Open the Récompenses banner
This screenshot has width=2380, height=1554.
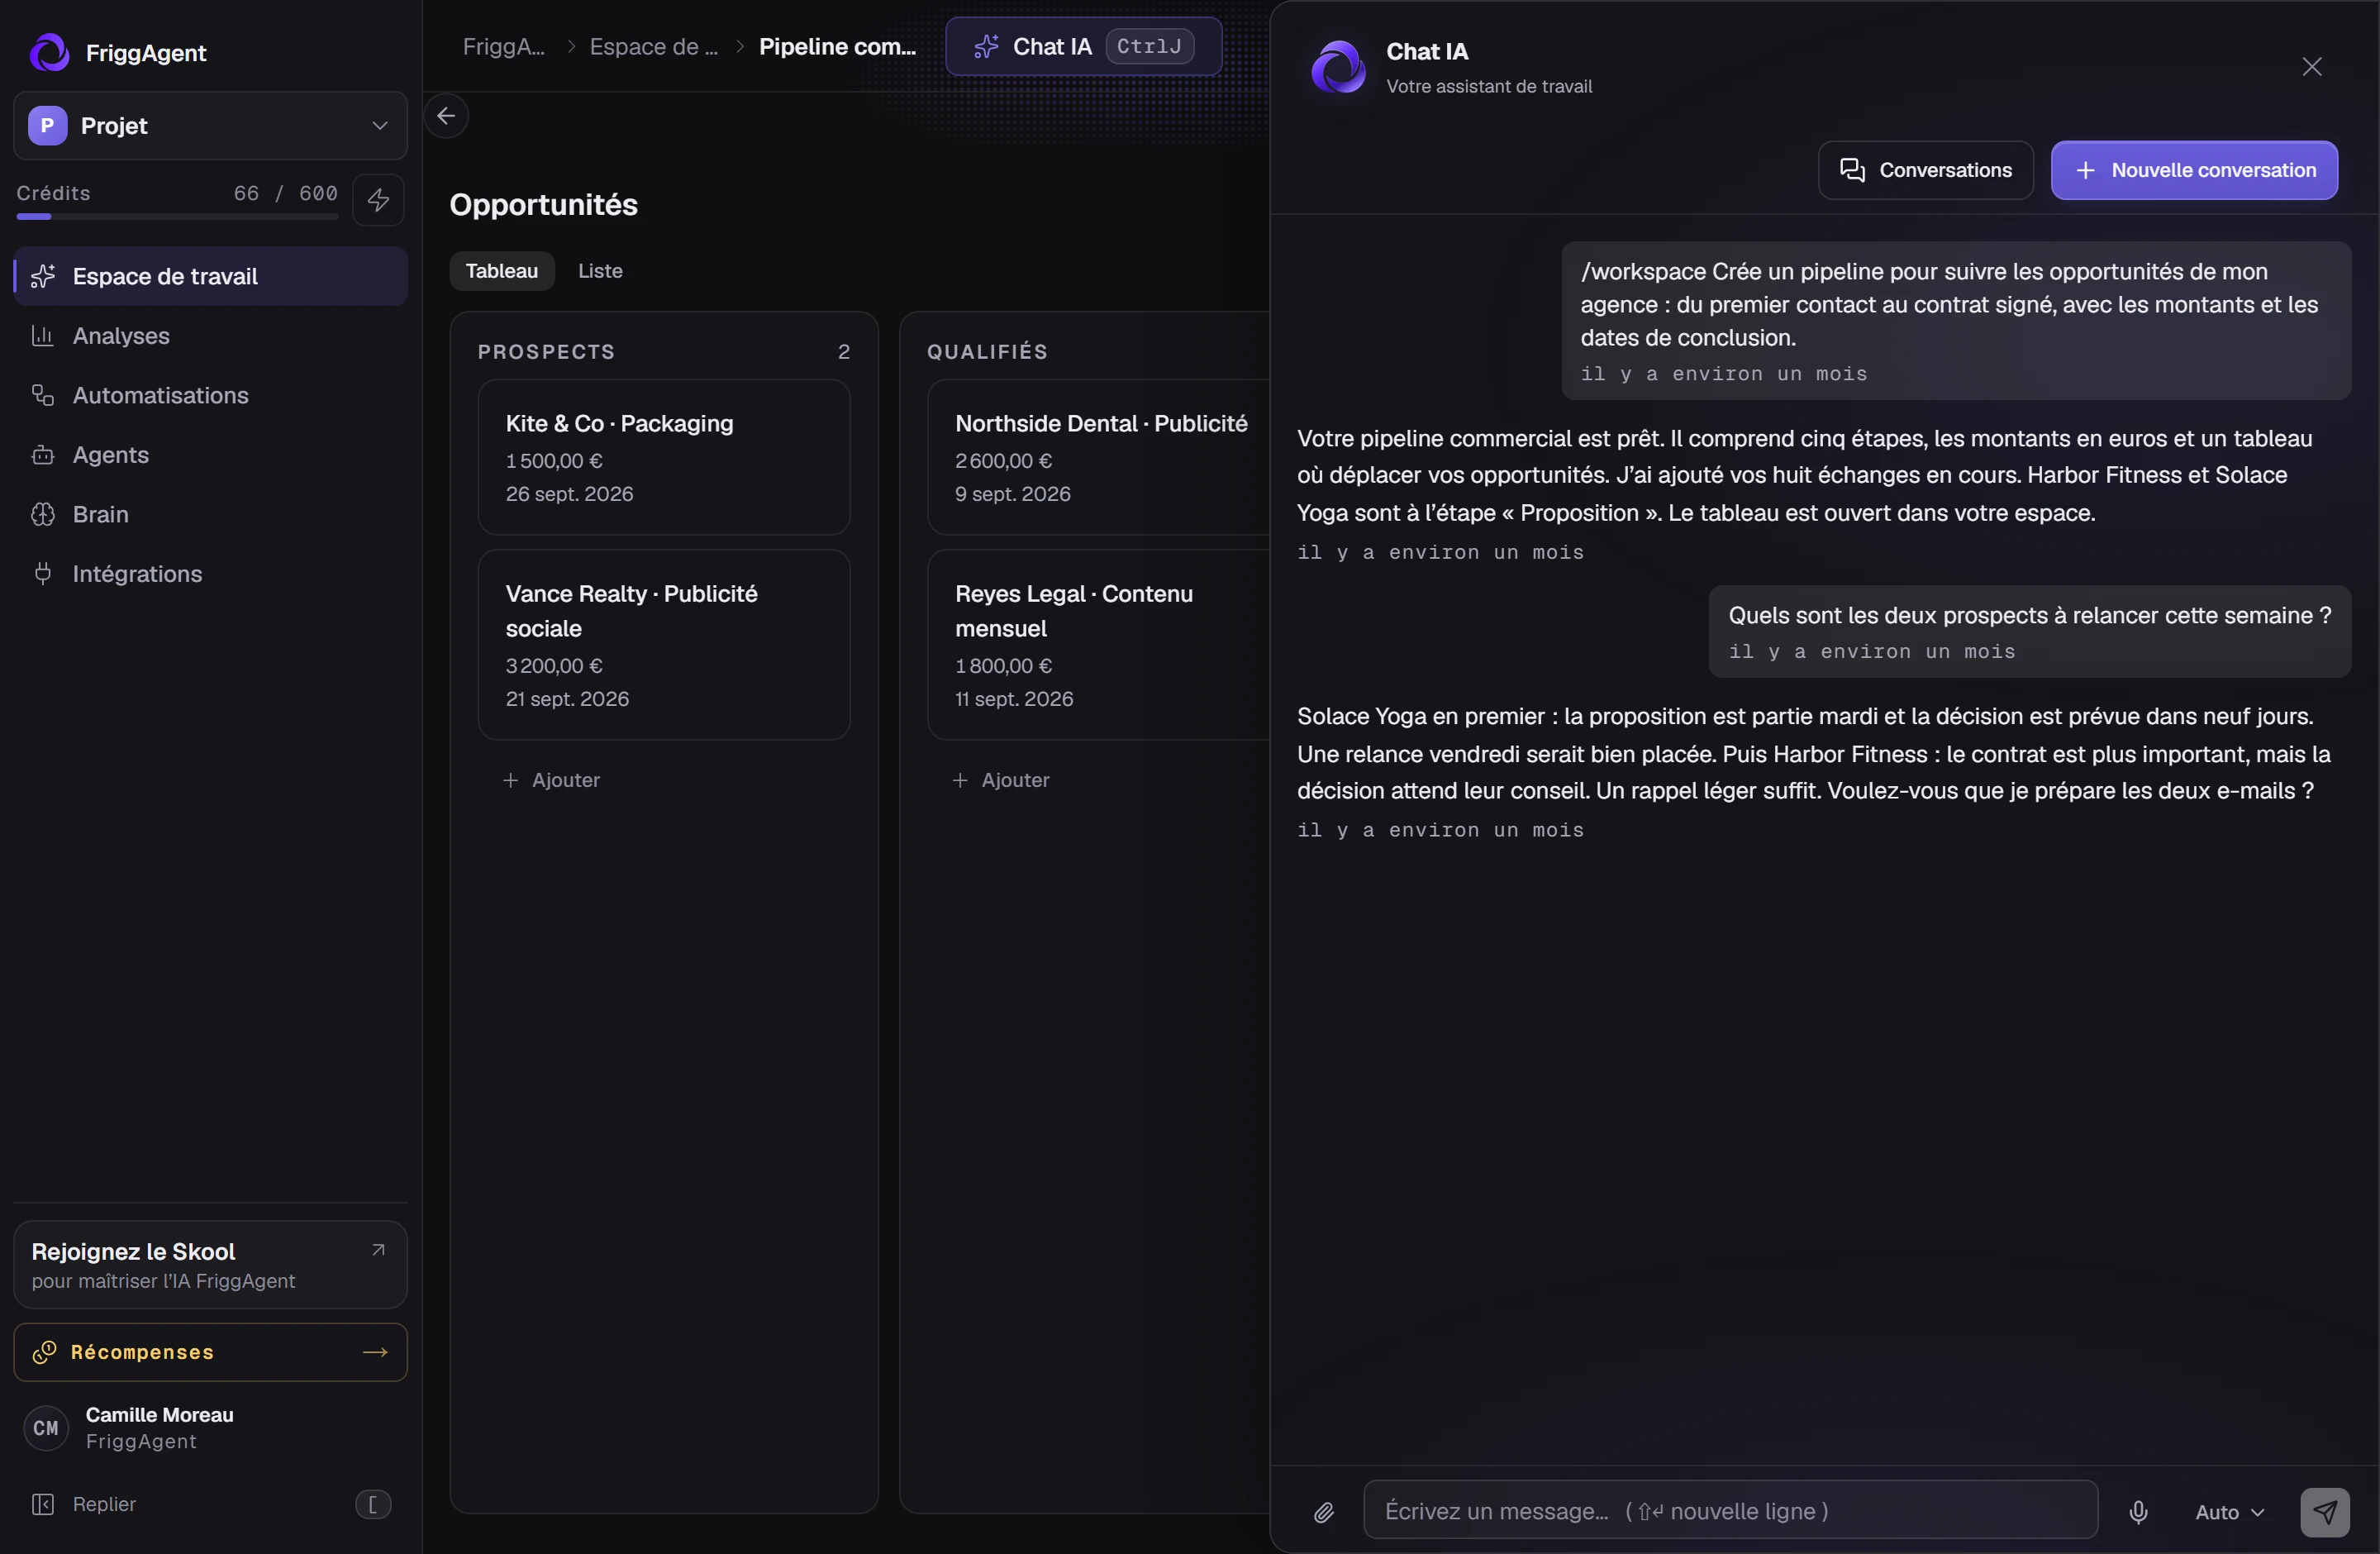pyautogui.click(x=210, y=1352)
